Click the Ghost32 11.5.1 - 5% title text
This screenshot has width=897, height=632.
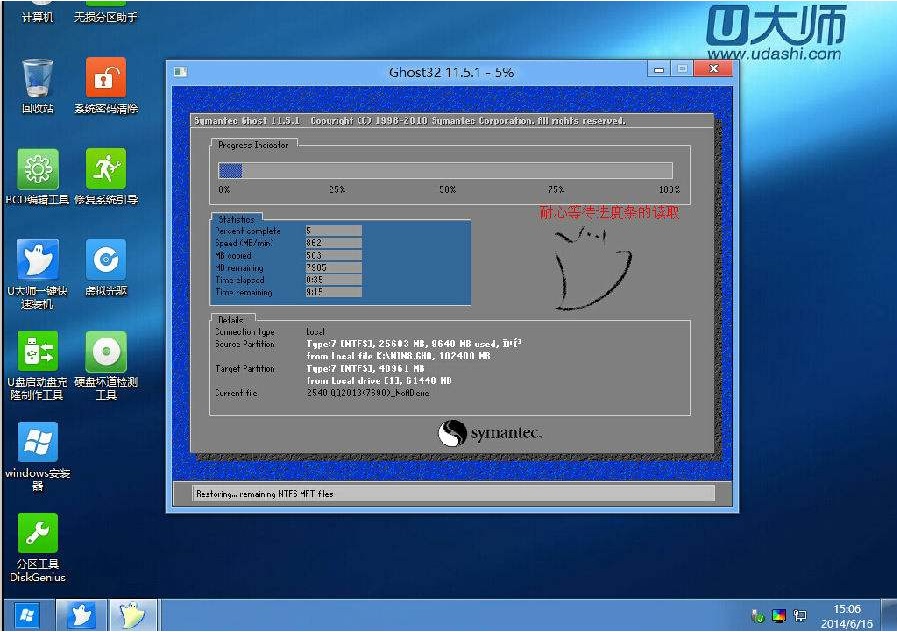[x=451, y=73]
